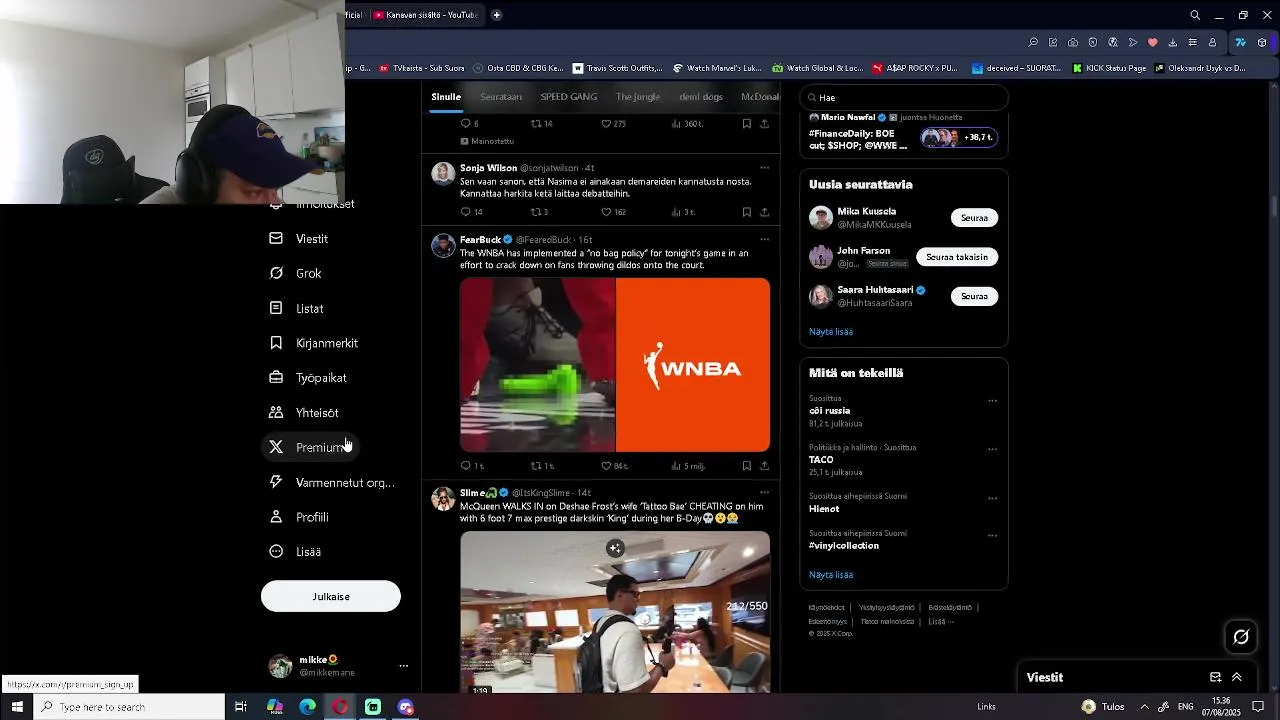Open options for cõi russia trend
Viewport: 1280px width, 720px height.
[993, 401]
